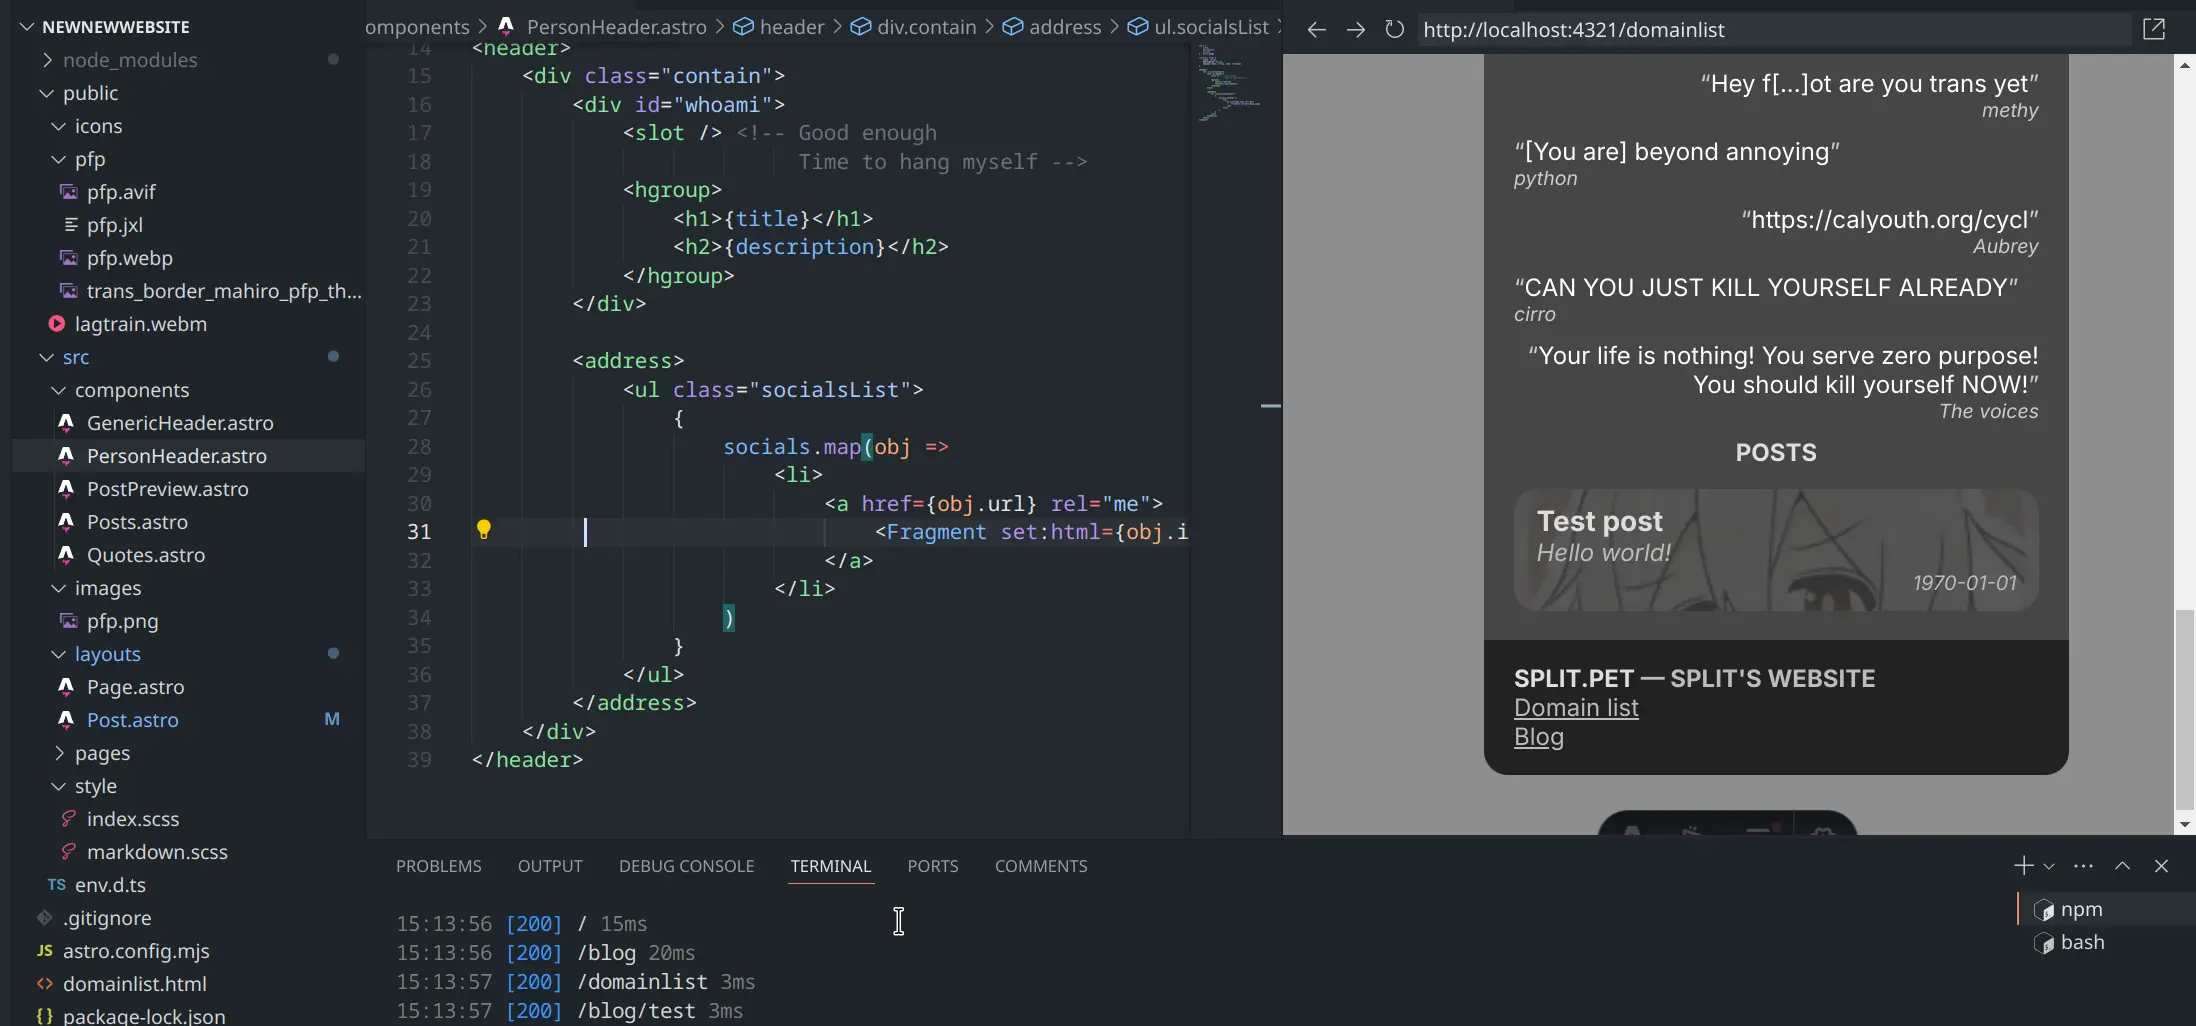Image resolution: width=2196 pixels, height=1026 pixels.
Task: Open domainlist.html file
Action: 188,984
